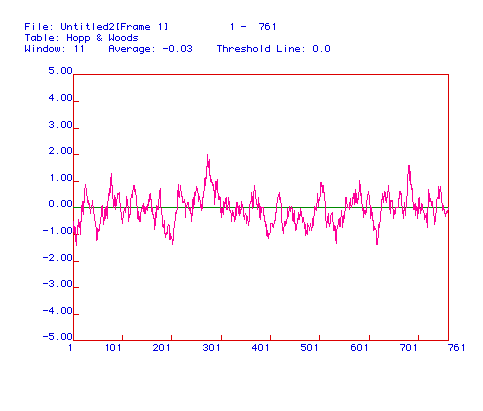
Task: Click the lowest pink trough near residue 617
Action: click(377, 243)
